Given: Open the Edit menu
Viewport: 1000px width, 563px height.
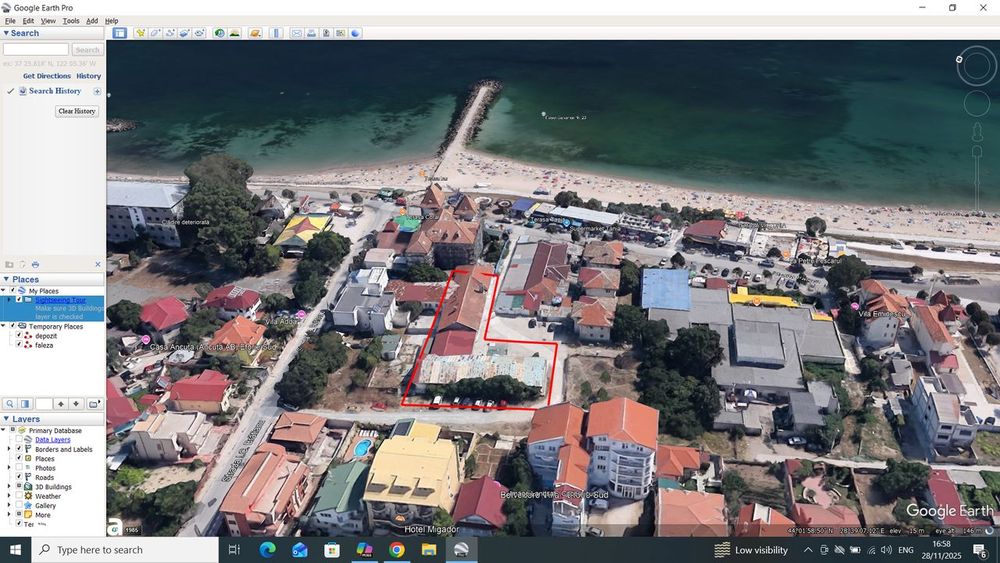Looking at the screenshot, I should pos(28,21).
